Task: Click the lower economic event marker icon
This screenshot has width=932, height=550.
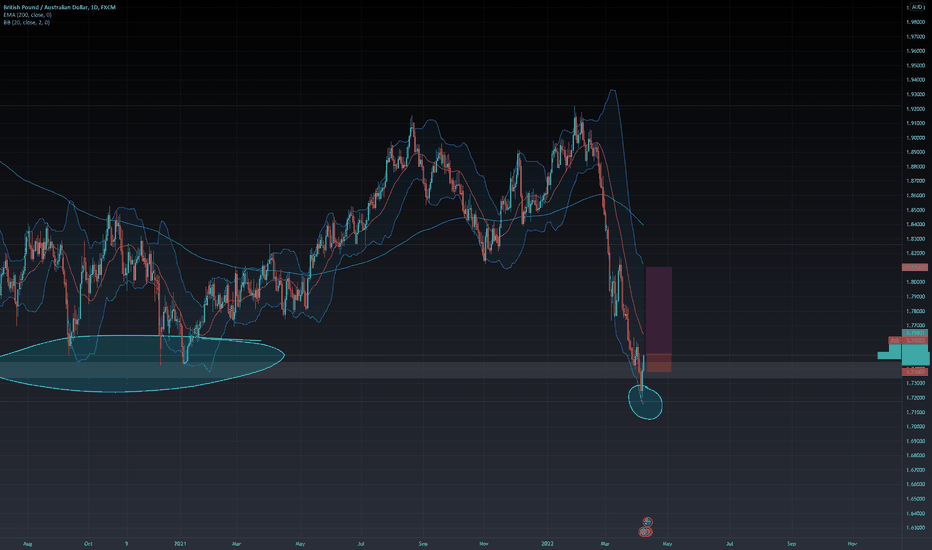Action: [x=646, y=532]
